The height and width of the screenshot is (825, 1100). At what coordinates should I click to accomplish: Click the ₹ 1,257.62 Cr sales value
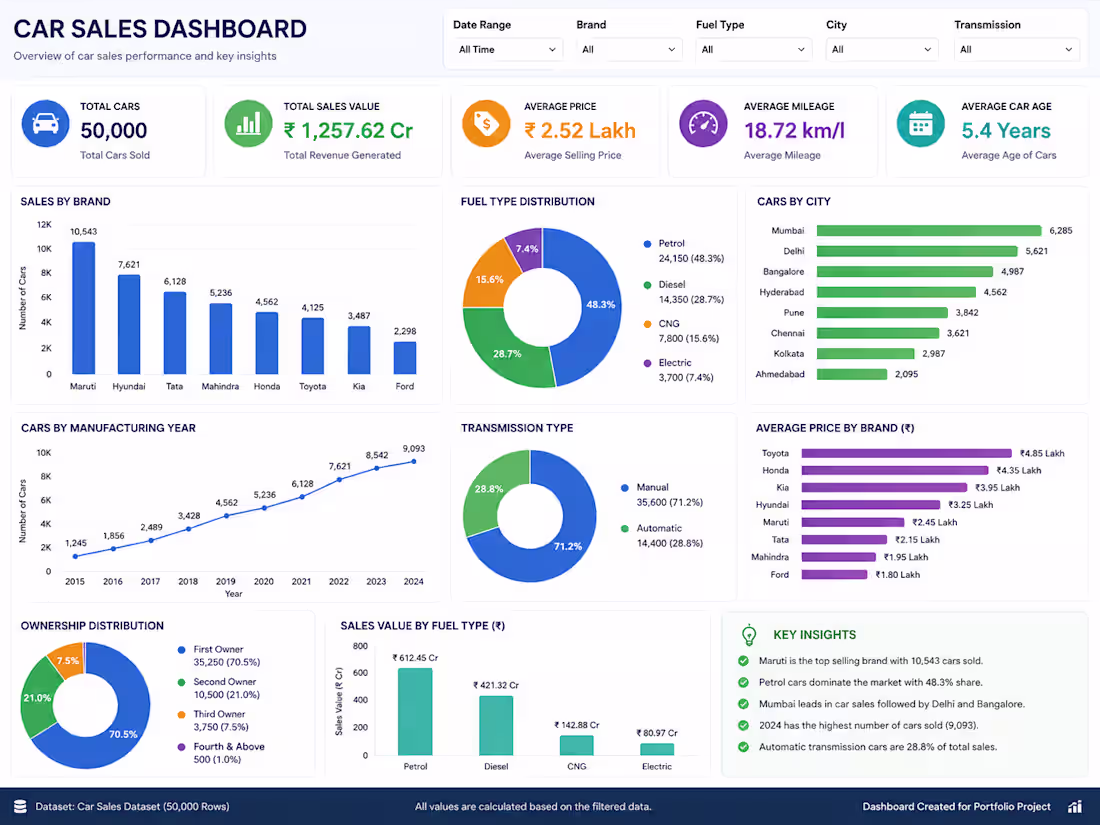coord(348,130)
